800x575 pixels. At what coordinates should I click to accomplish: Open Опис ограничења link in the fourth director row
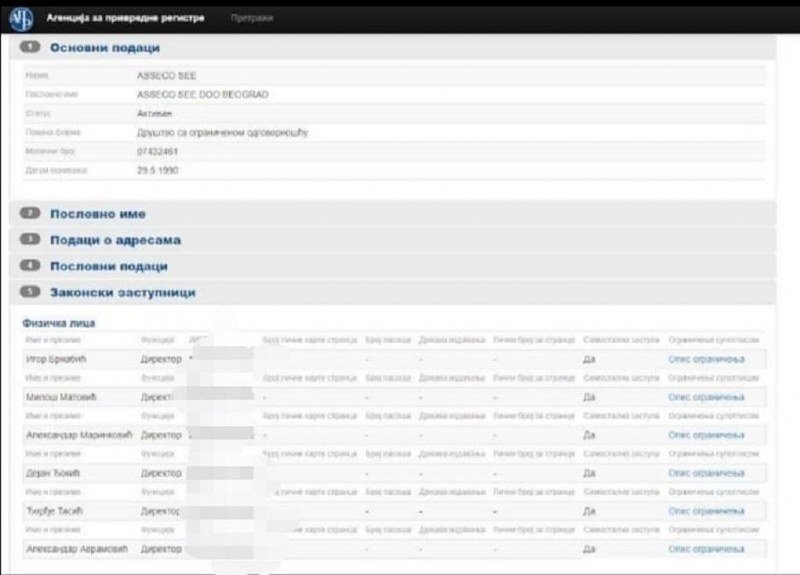click(706, 473)
